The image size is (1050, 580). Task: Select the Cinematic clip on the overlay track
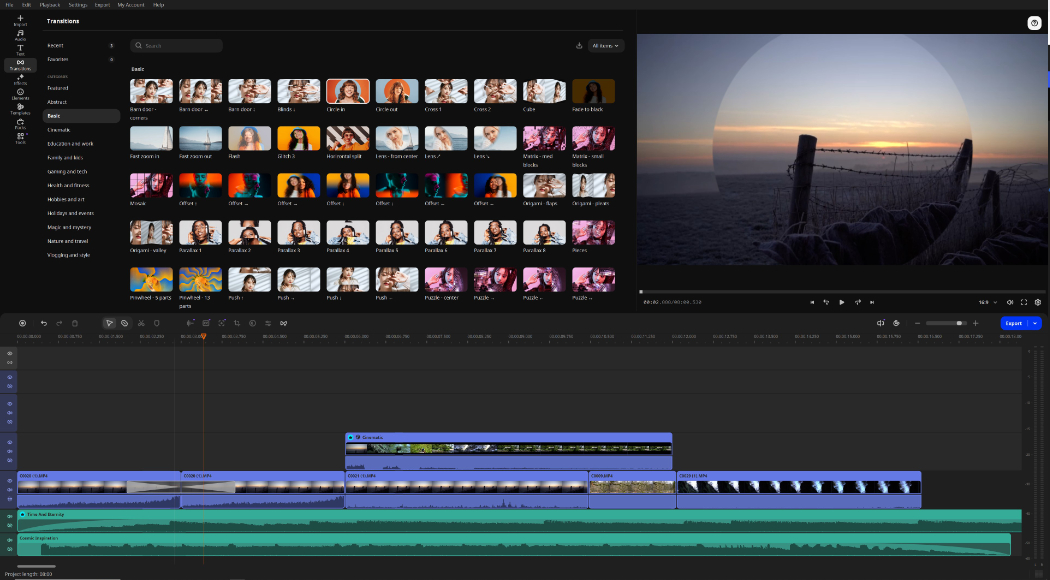[x=508, y=451]
